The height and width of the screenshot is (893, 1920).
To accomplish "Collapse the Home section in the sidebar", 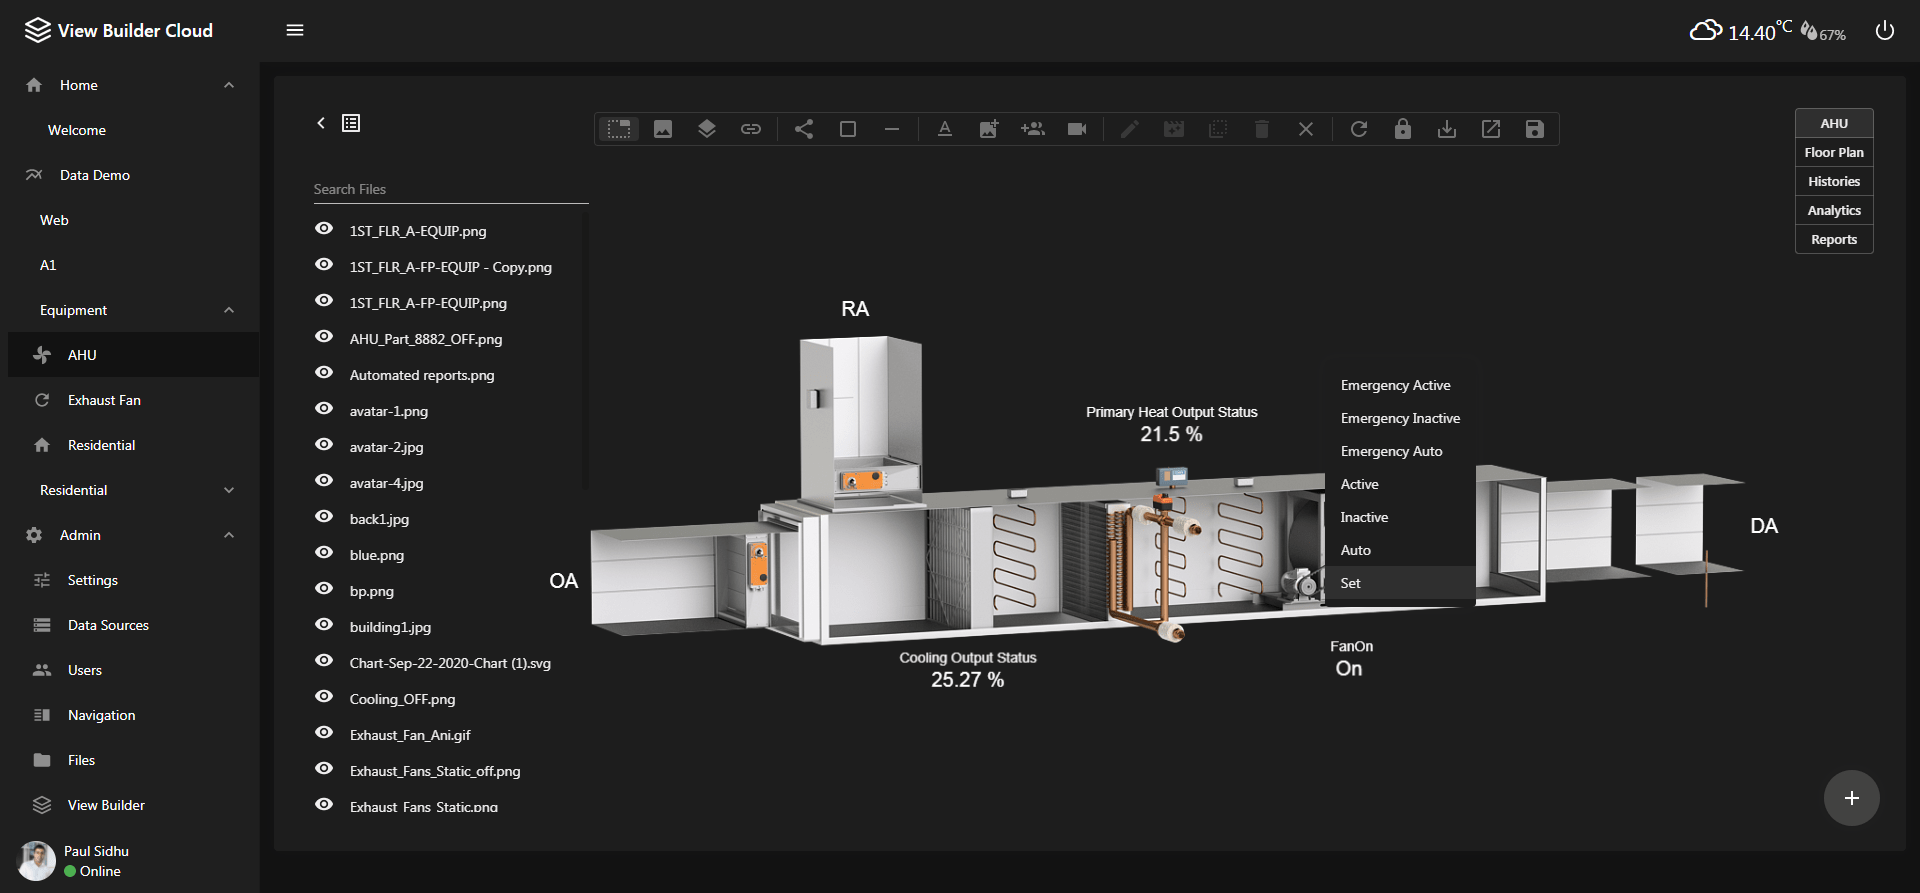I will click(x=229, y=85).
